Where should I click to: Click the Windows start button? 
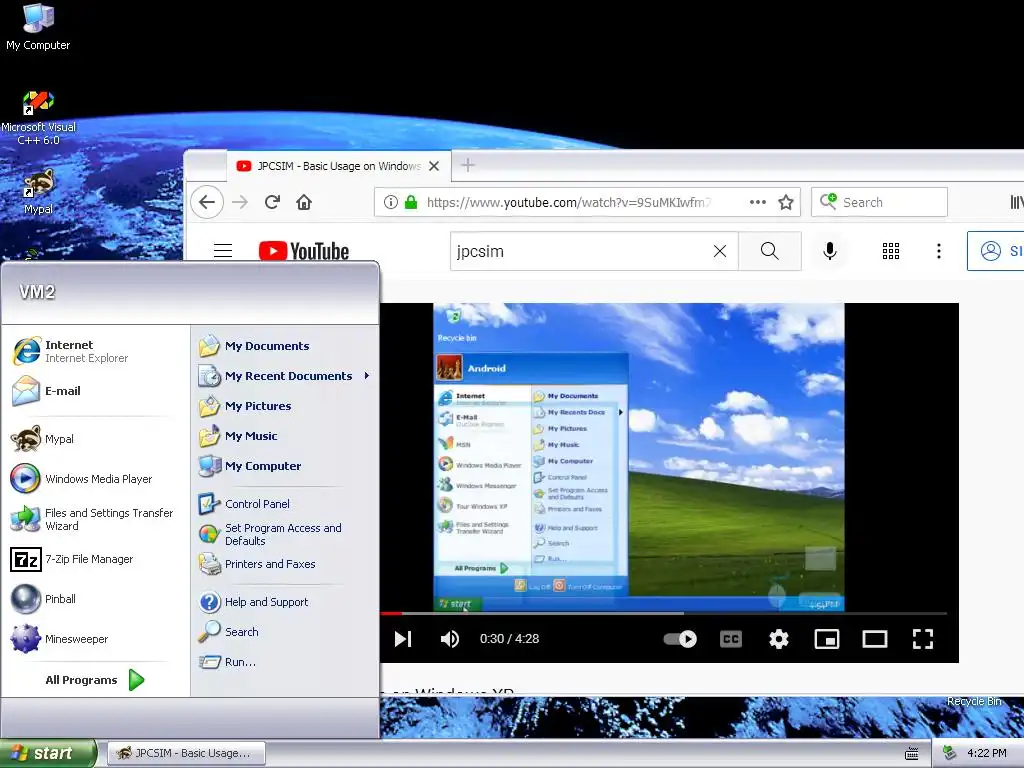pyautogui.click(x=47, y=753)
